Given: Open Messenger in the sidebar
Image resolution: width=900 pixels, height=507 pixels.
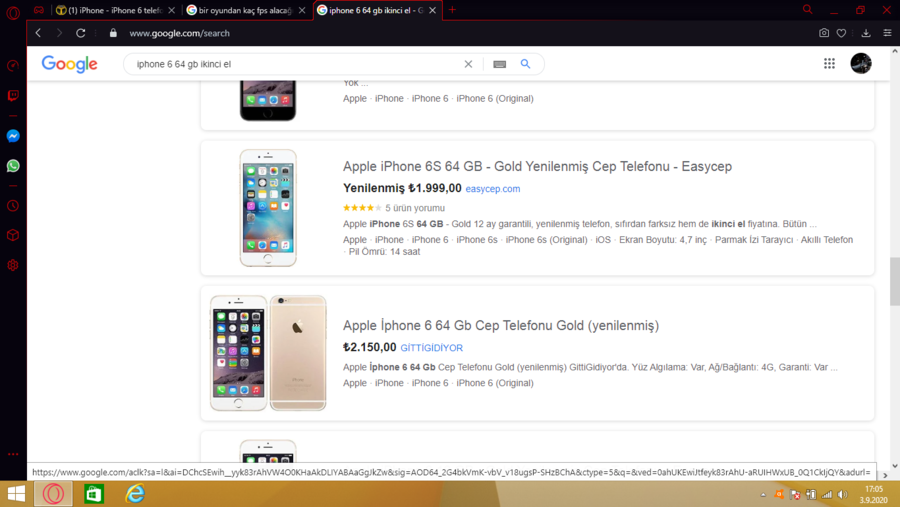Looking at the screenshot, I should click(13, 136).
